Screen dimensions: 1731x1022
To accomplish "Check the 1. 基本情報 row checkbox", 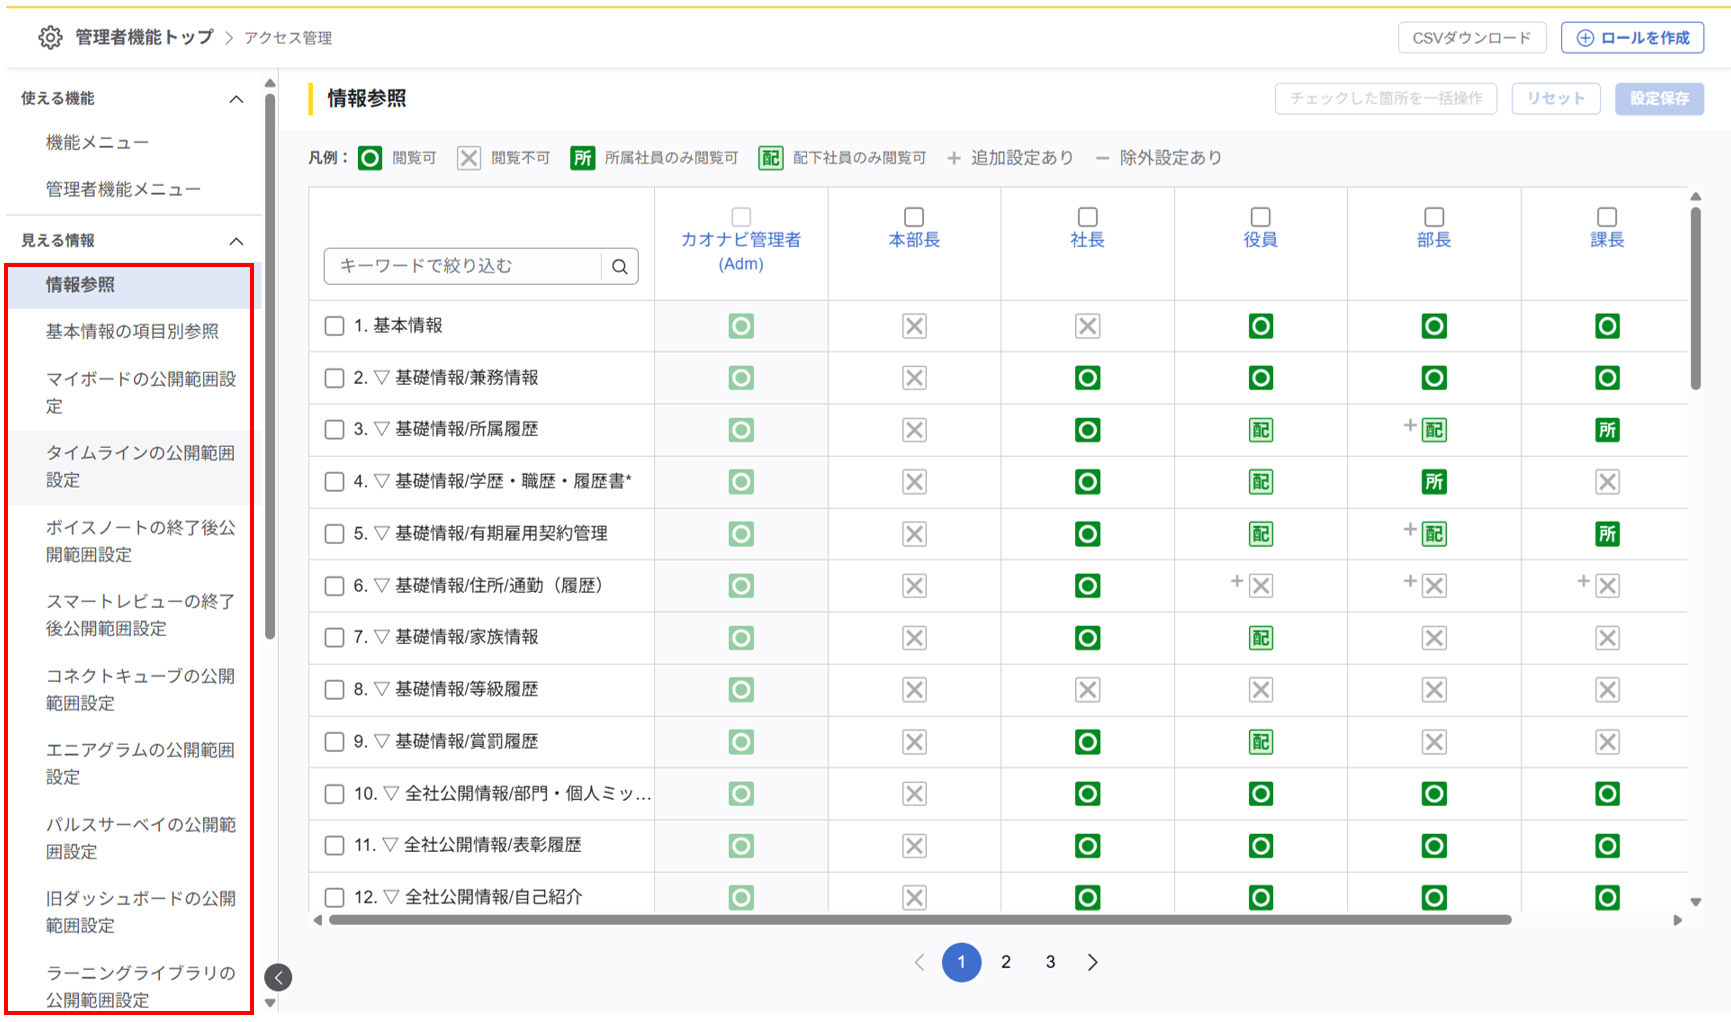I will click(x=335, y=326).
